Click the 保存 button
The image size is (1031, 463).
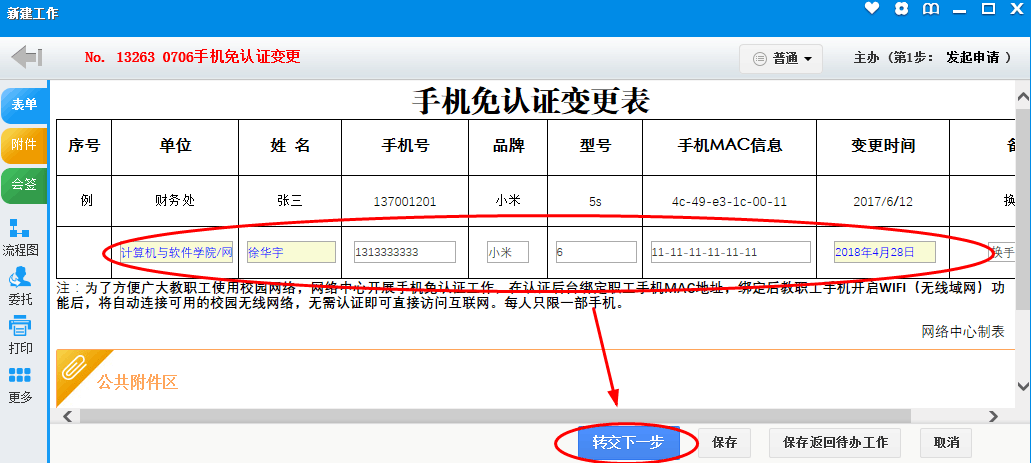pyautogui.click(x=725, y=442)
